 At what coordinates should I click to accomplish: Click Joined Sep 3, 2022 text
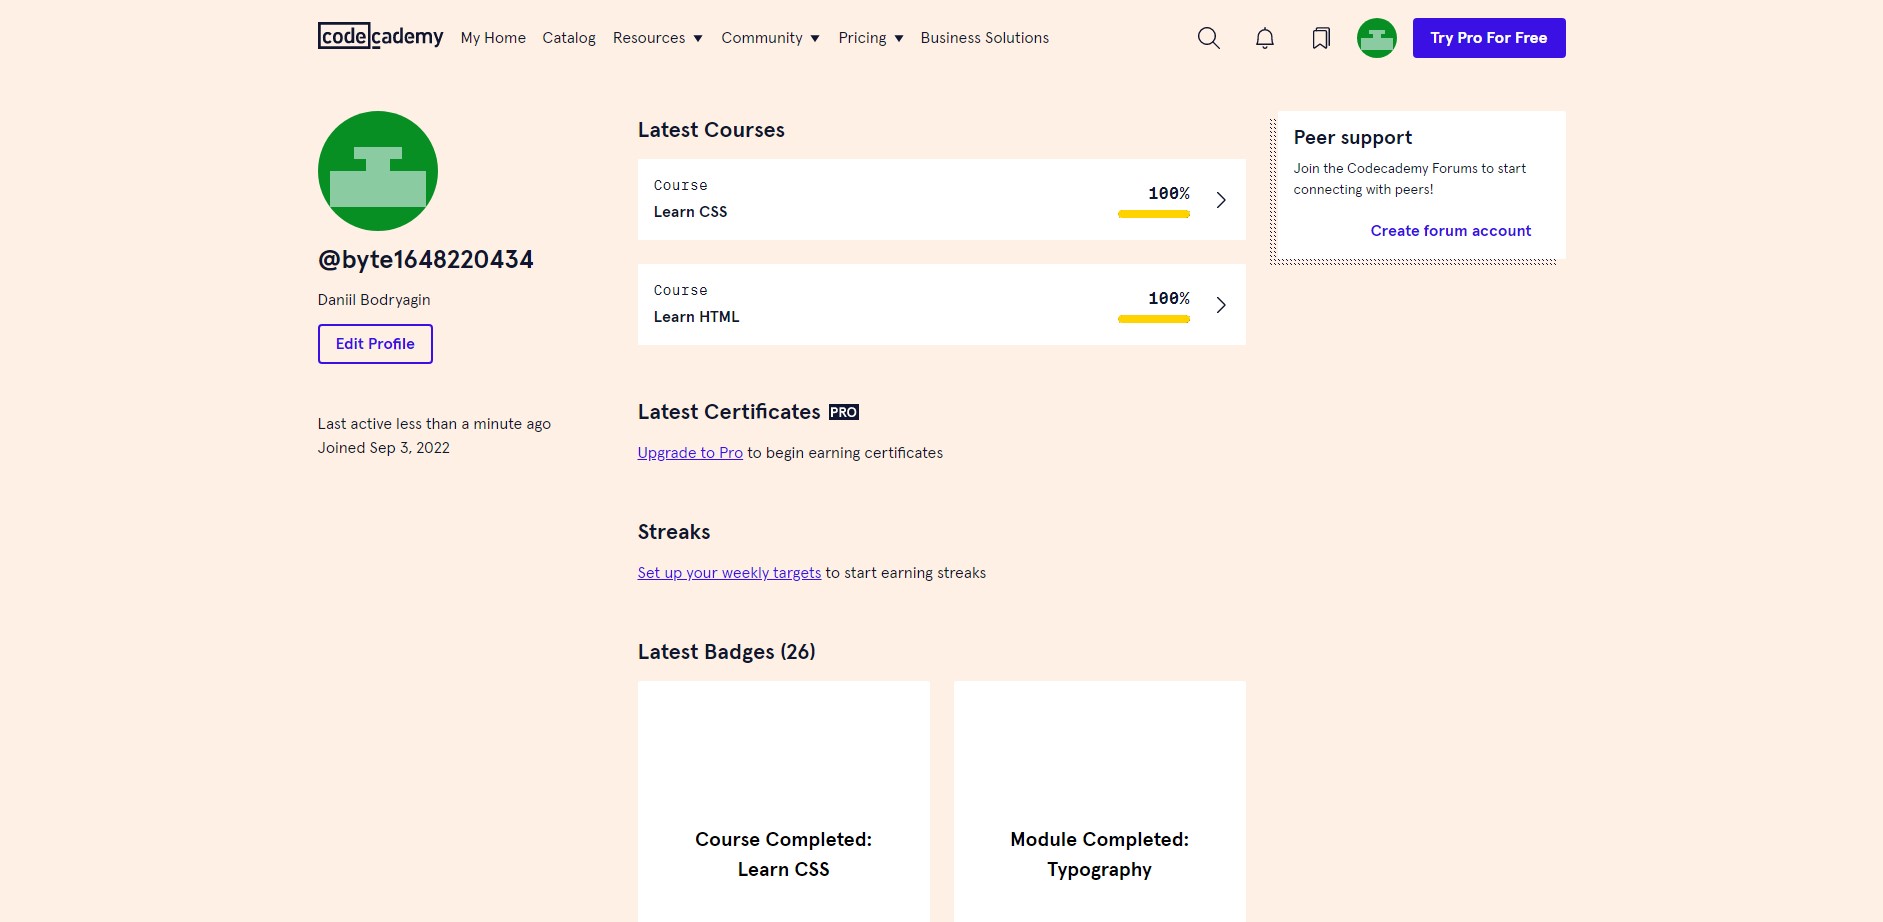tap(383, 448)
